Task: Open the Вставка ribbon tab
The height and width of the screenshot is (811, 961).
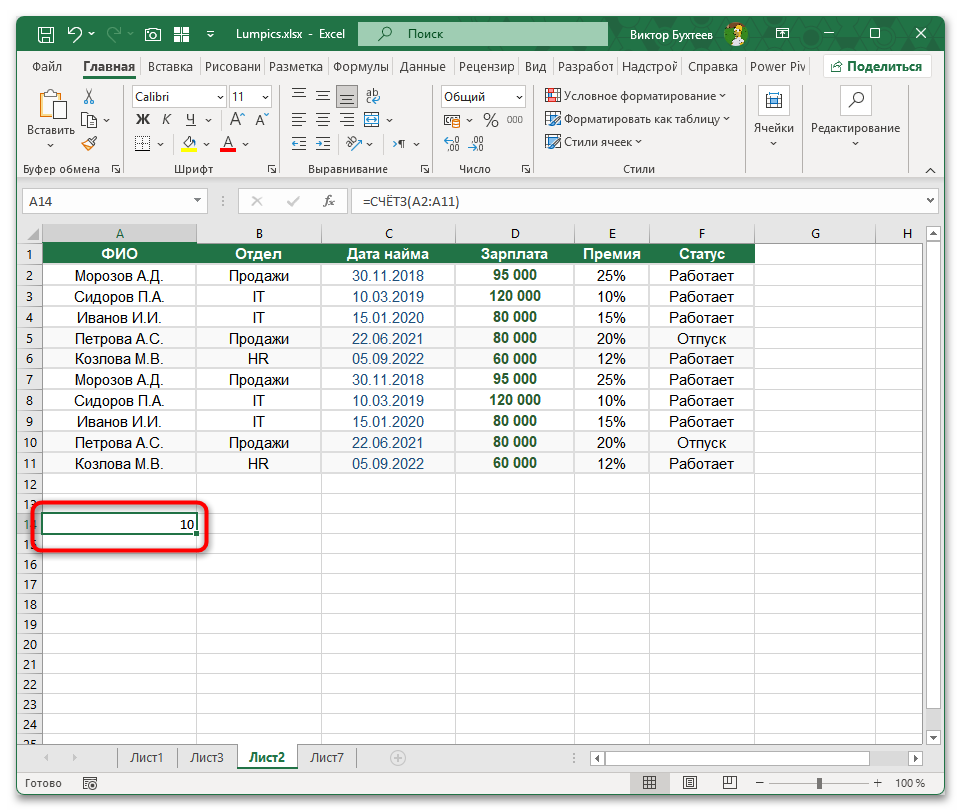Action: tap(170, 66)
